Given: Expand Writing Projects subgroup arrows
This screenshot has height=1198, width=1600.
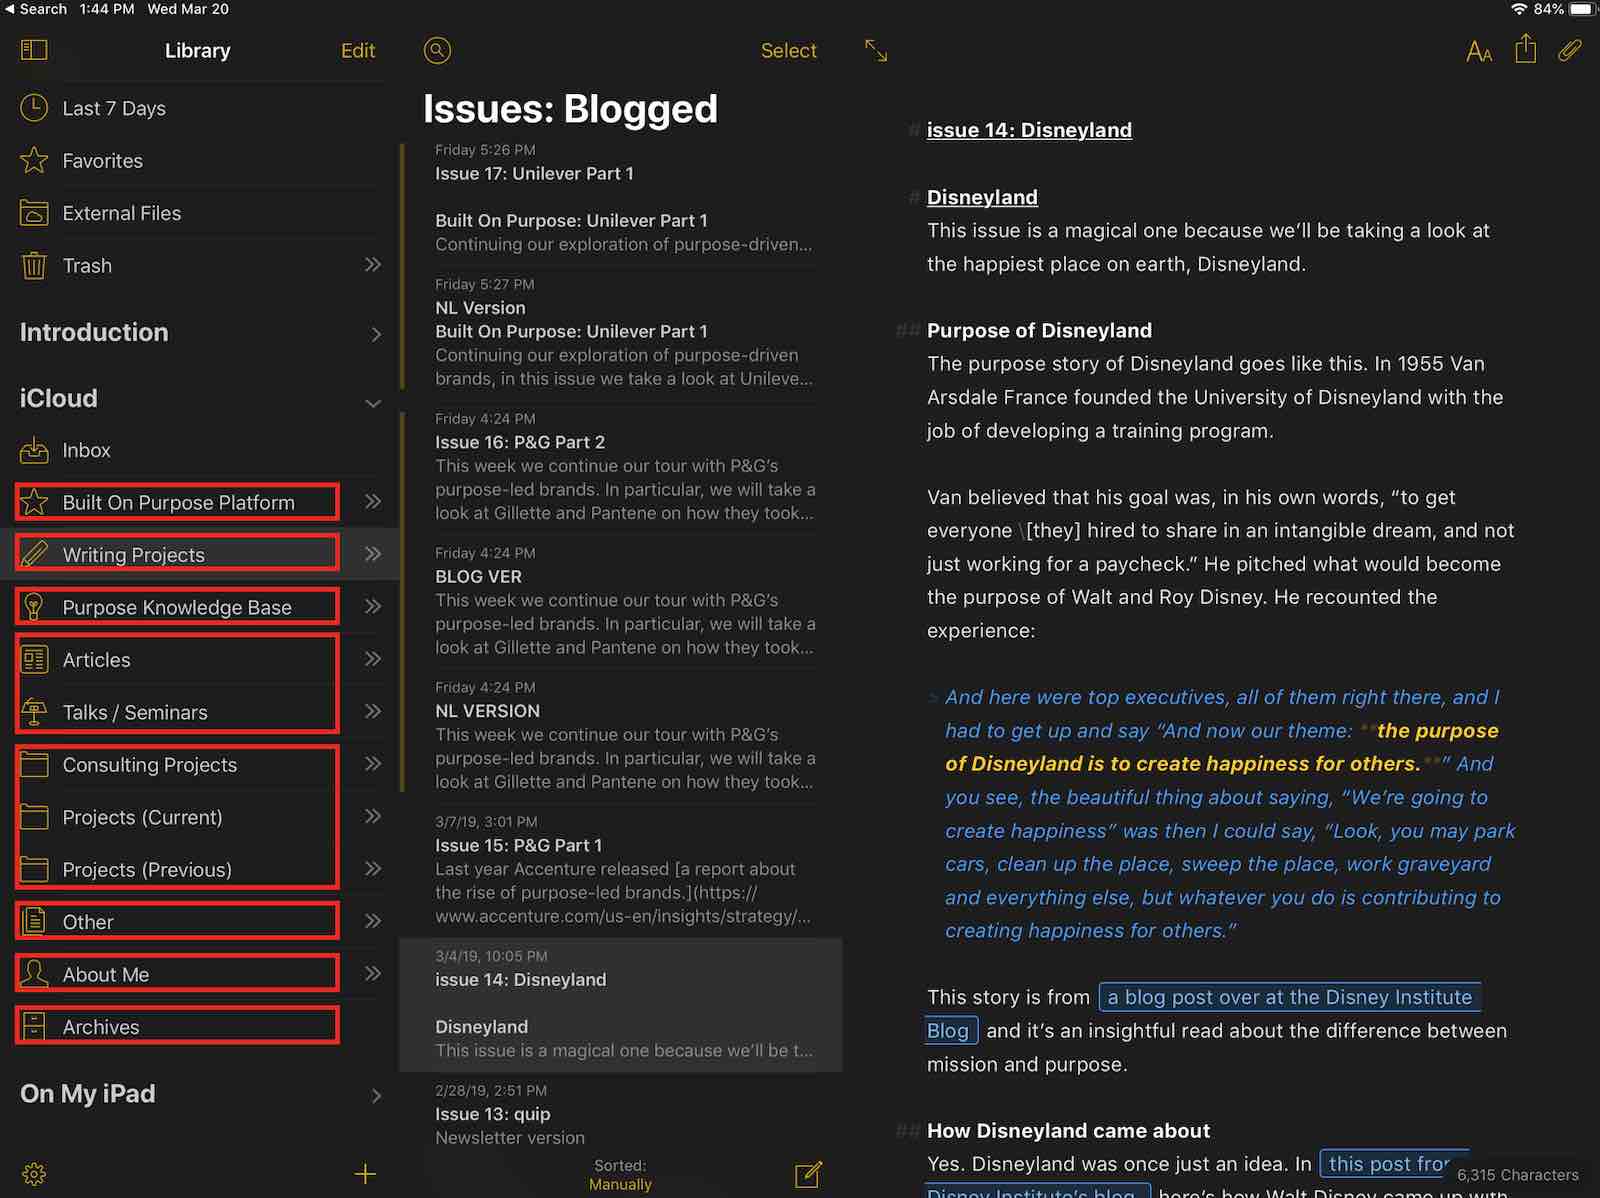Looking at the screenshot, I should coord(373,554).
